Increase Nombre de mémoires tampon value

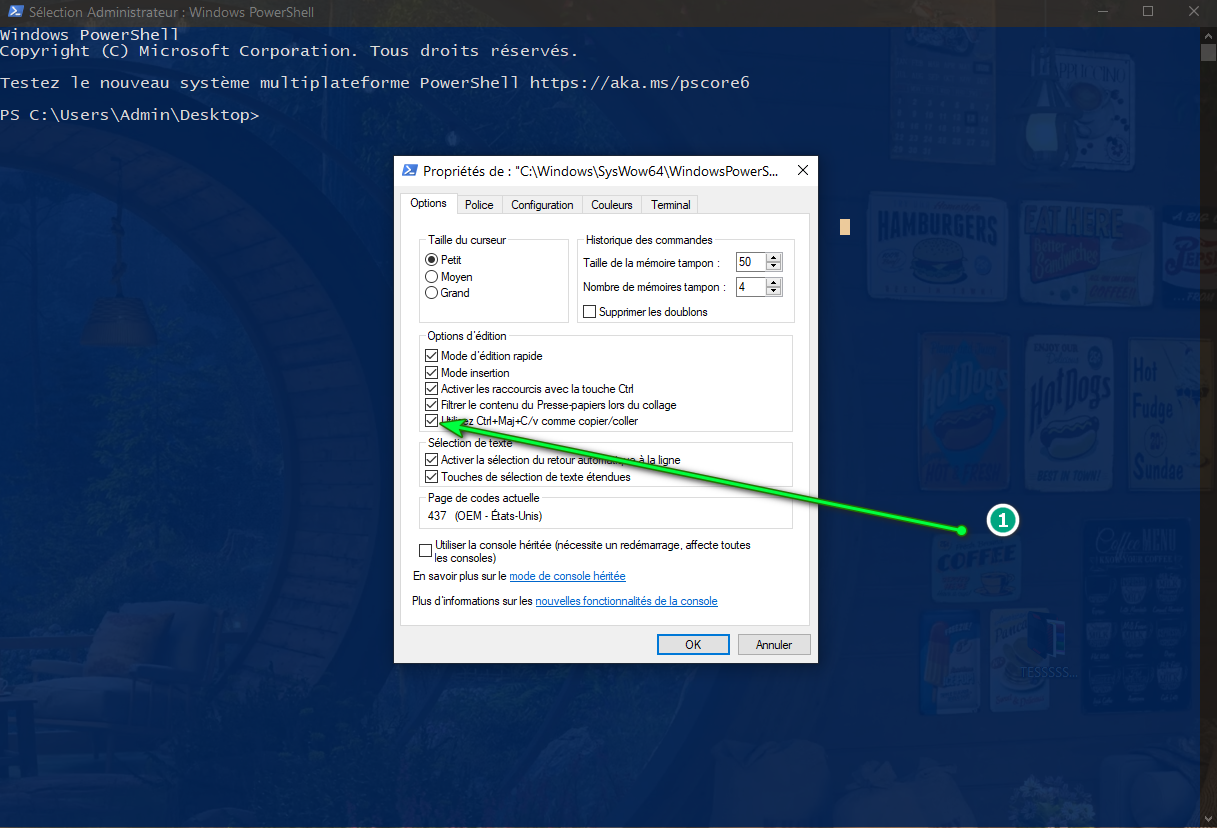(x=774, y=283)
